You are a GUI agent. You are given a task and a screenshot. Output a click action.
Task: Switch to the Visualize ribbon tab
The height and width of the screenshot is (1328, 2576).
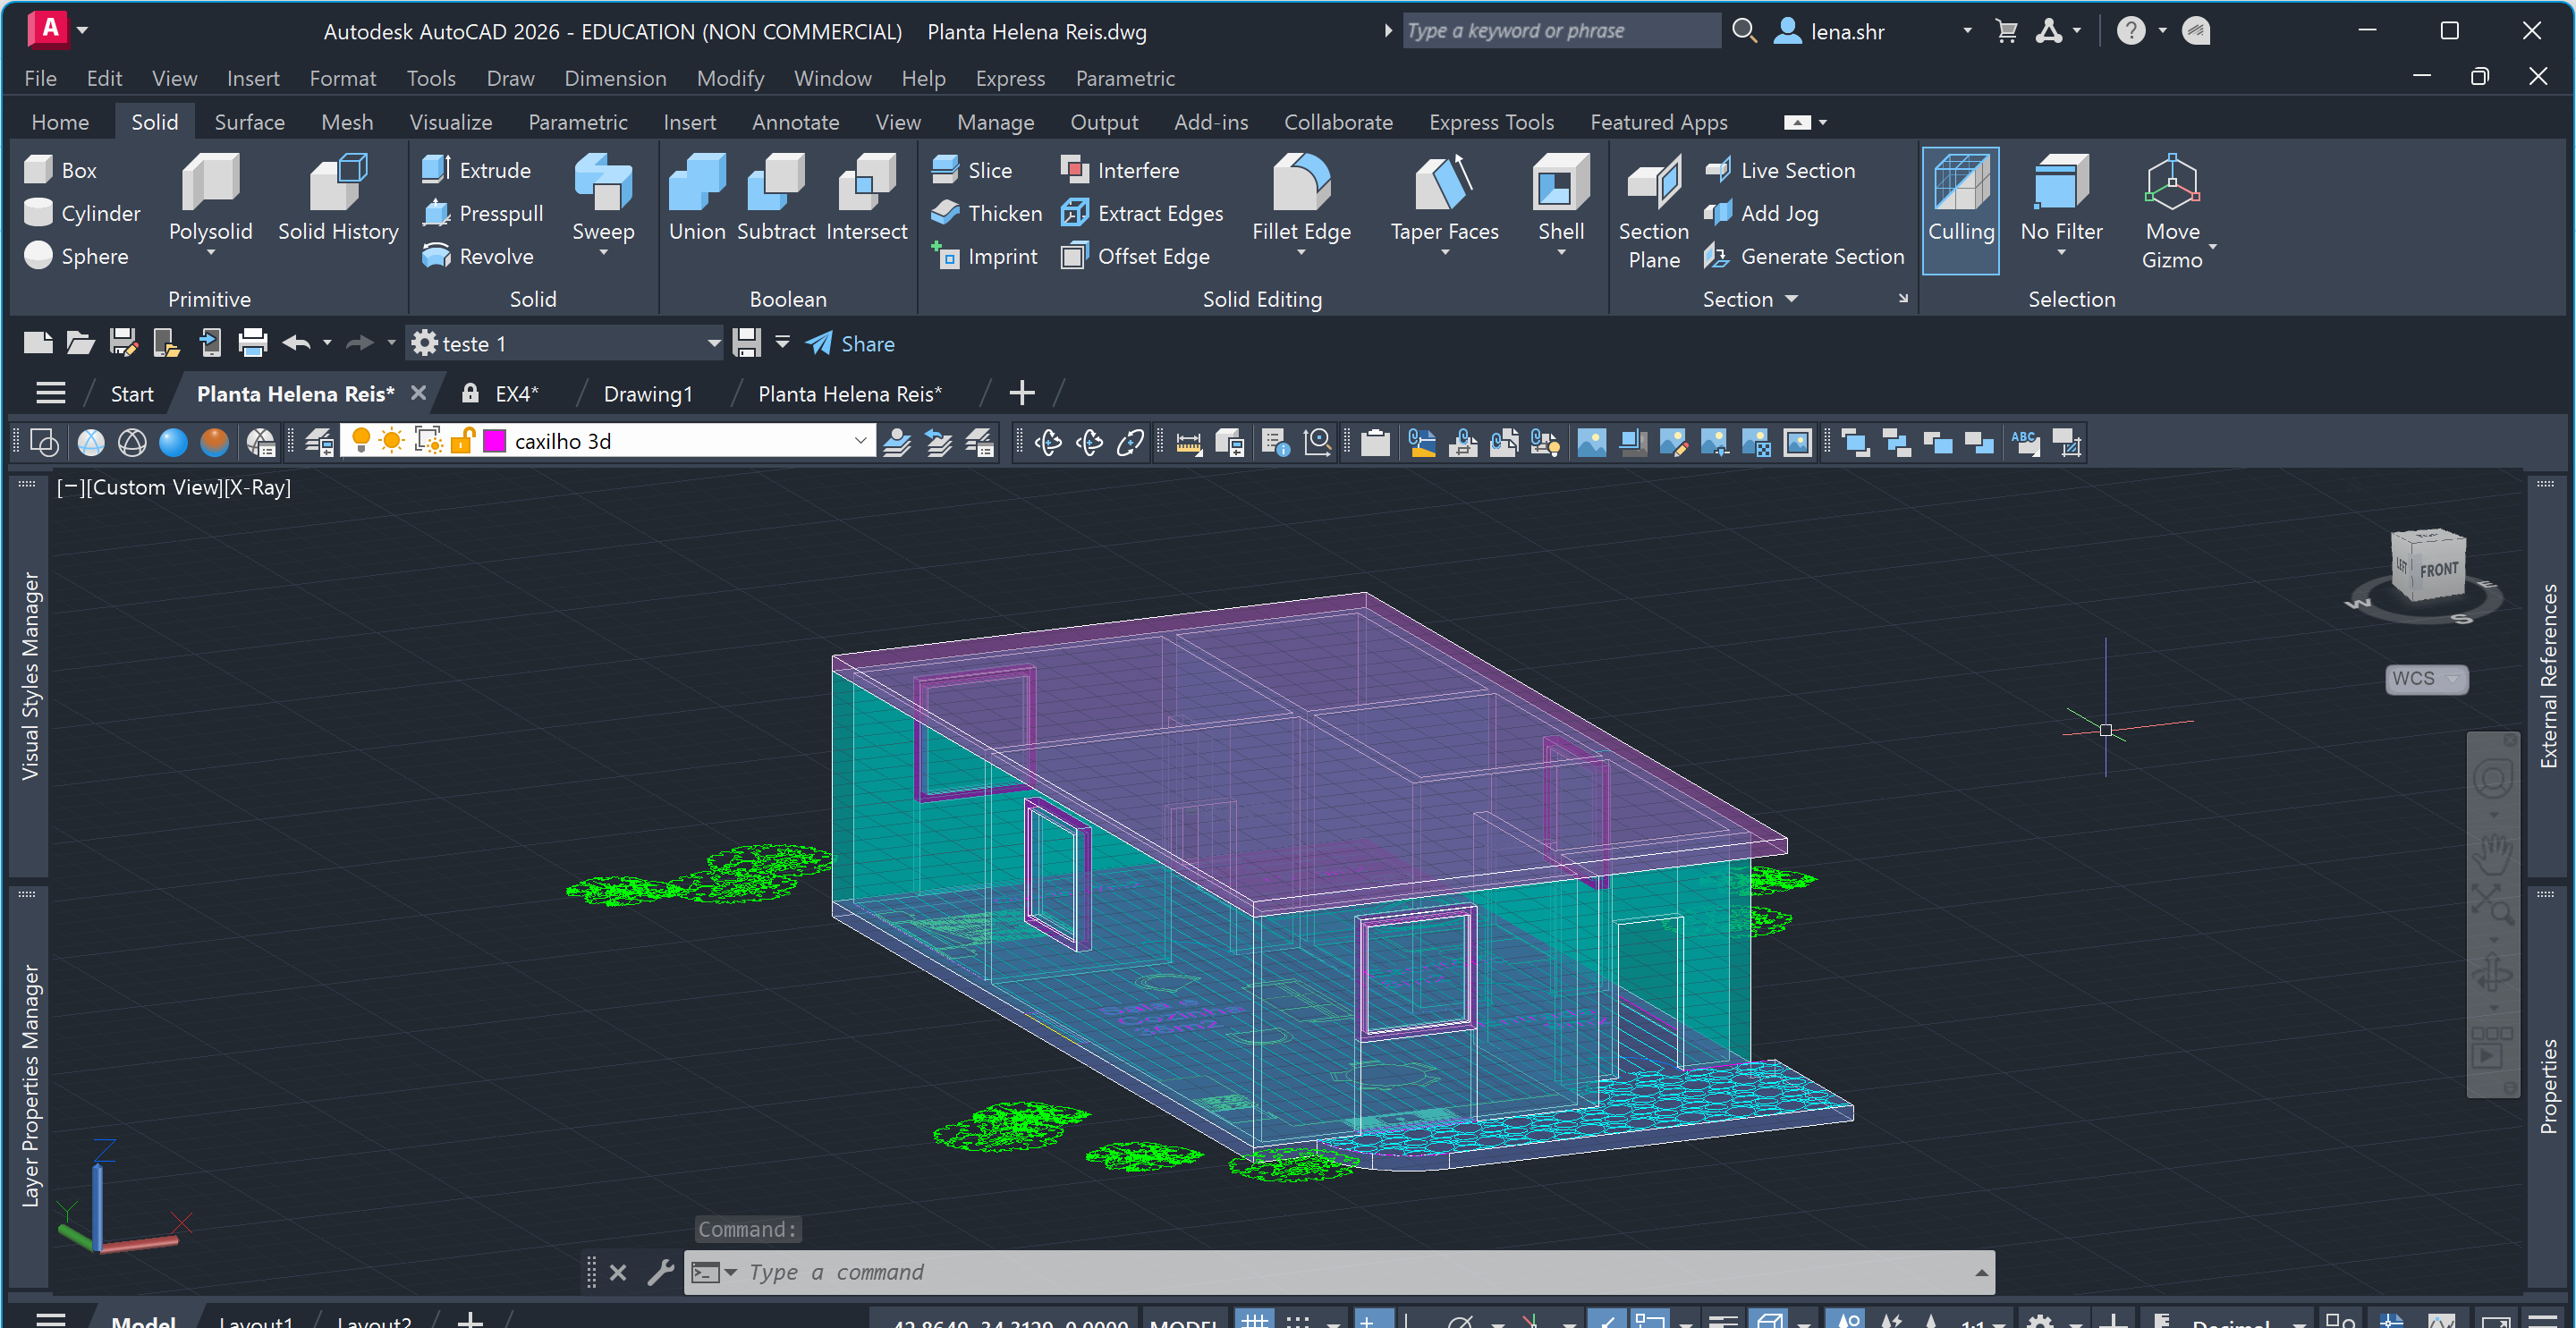(x=450, y=122)
